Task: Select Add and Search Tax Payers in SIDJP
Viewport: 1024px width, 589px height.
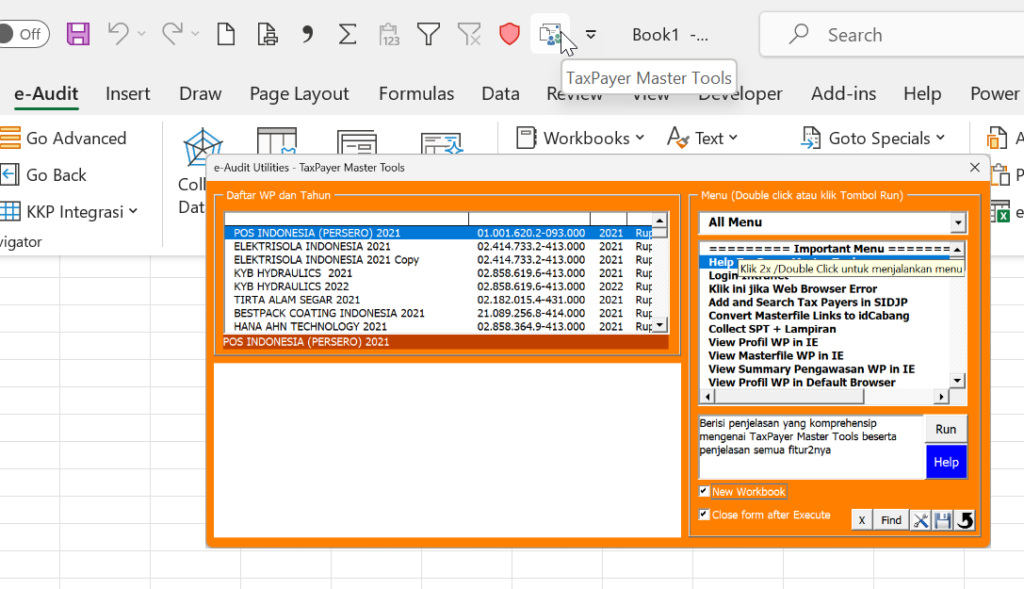Action: click(808, 302)
